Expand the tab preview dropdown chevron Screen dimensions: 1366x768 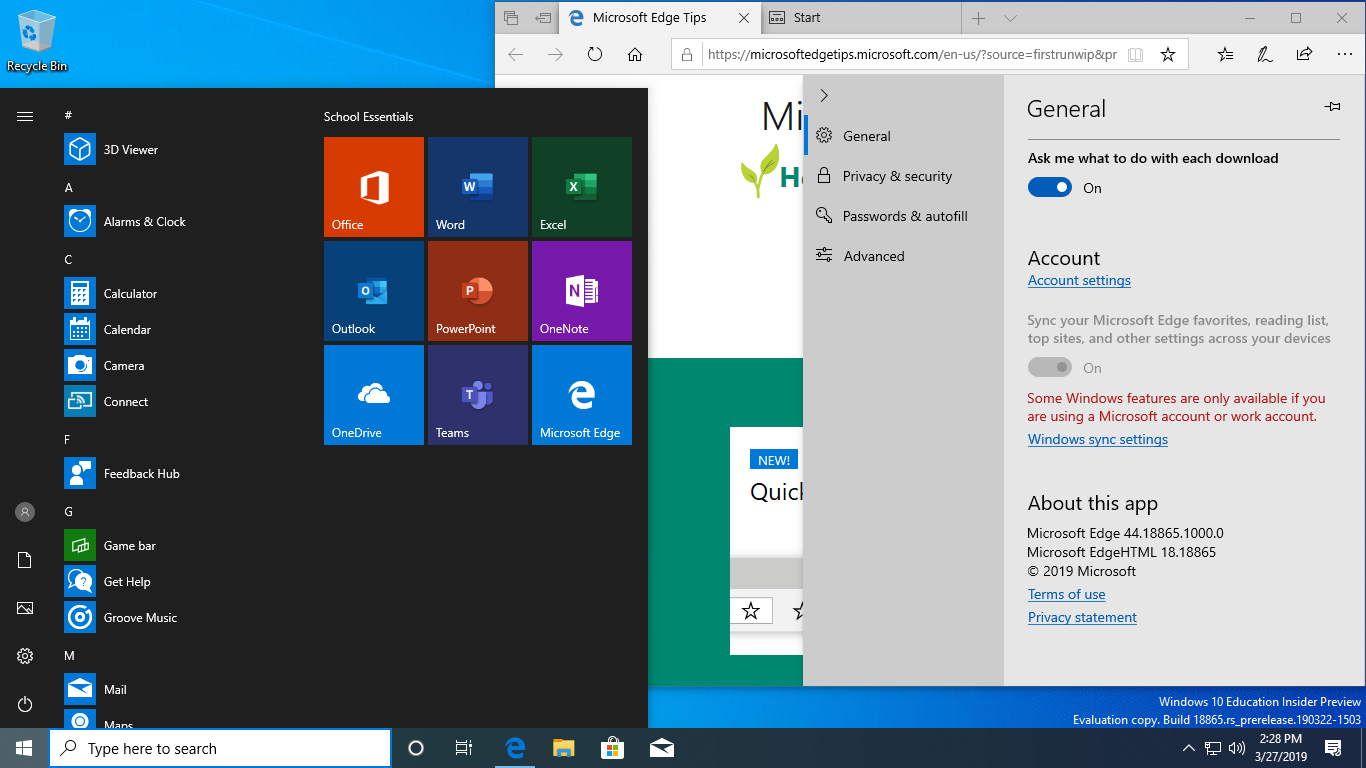1010,18
